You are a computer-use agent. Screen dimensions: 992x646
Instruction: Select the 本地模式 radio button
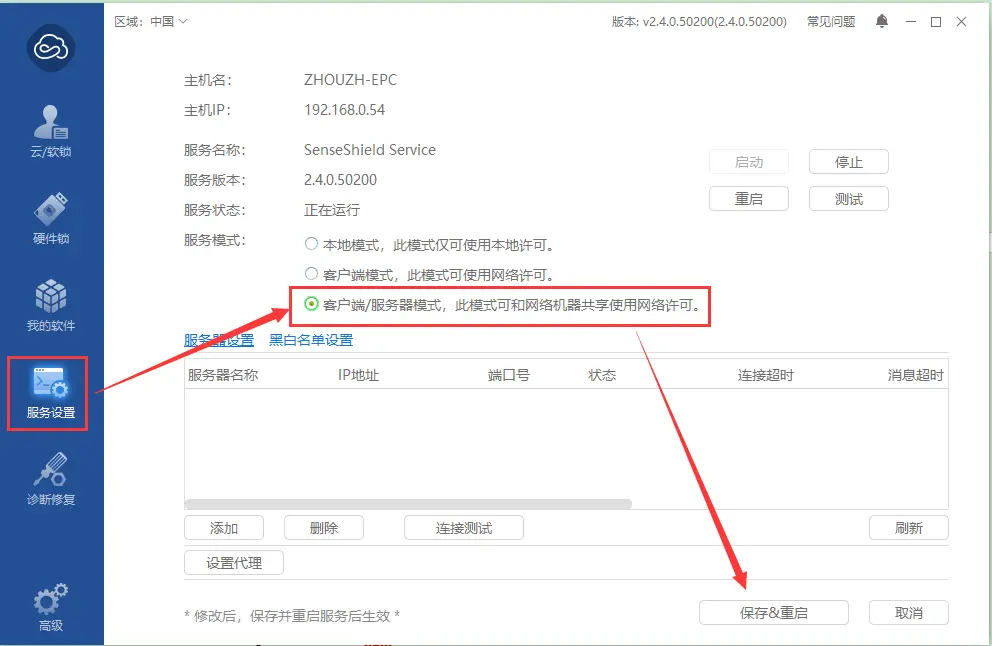click(311, 244)
